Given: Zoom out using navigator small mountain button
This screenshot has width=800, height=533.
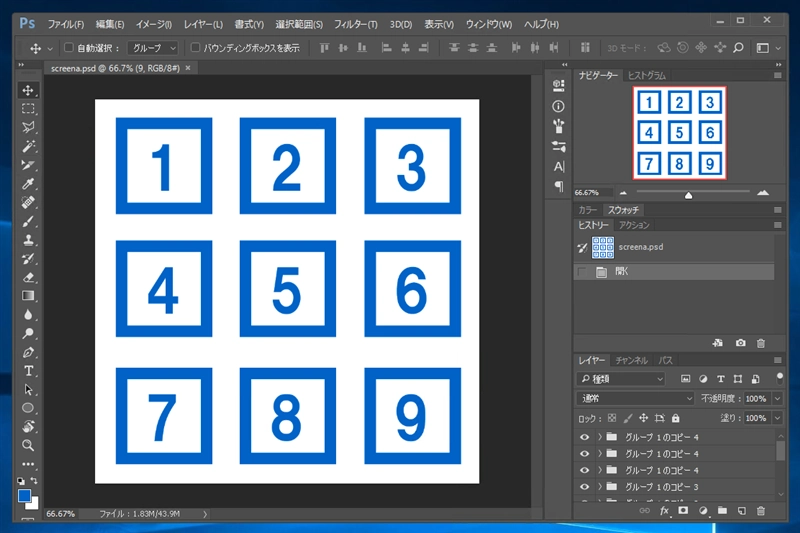Looking at the screenshot, I should click(623, 193).
